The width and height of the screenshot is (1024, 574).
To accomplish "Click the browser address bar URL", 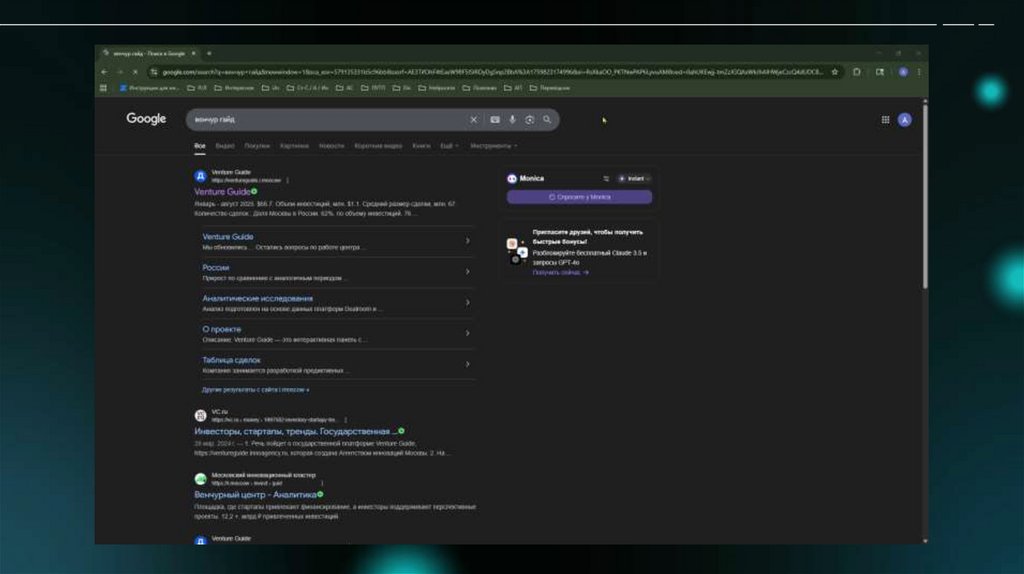I will (x=493, y=72).
